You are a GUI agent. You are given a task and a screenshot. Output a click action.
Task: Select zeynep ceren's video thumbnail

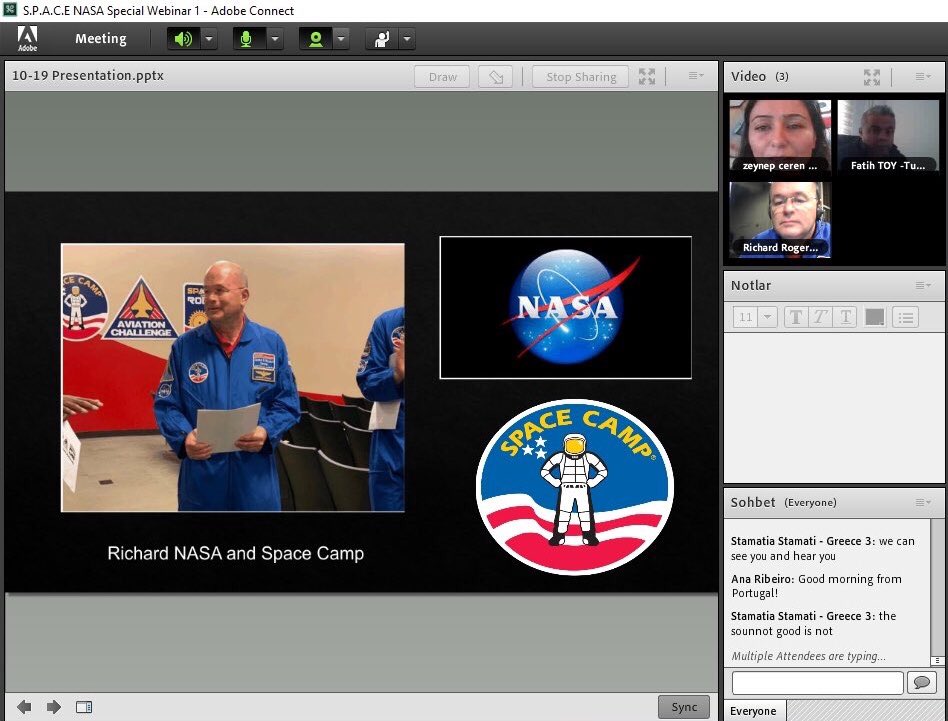coord(780,137)
